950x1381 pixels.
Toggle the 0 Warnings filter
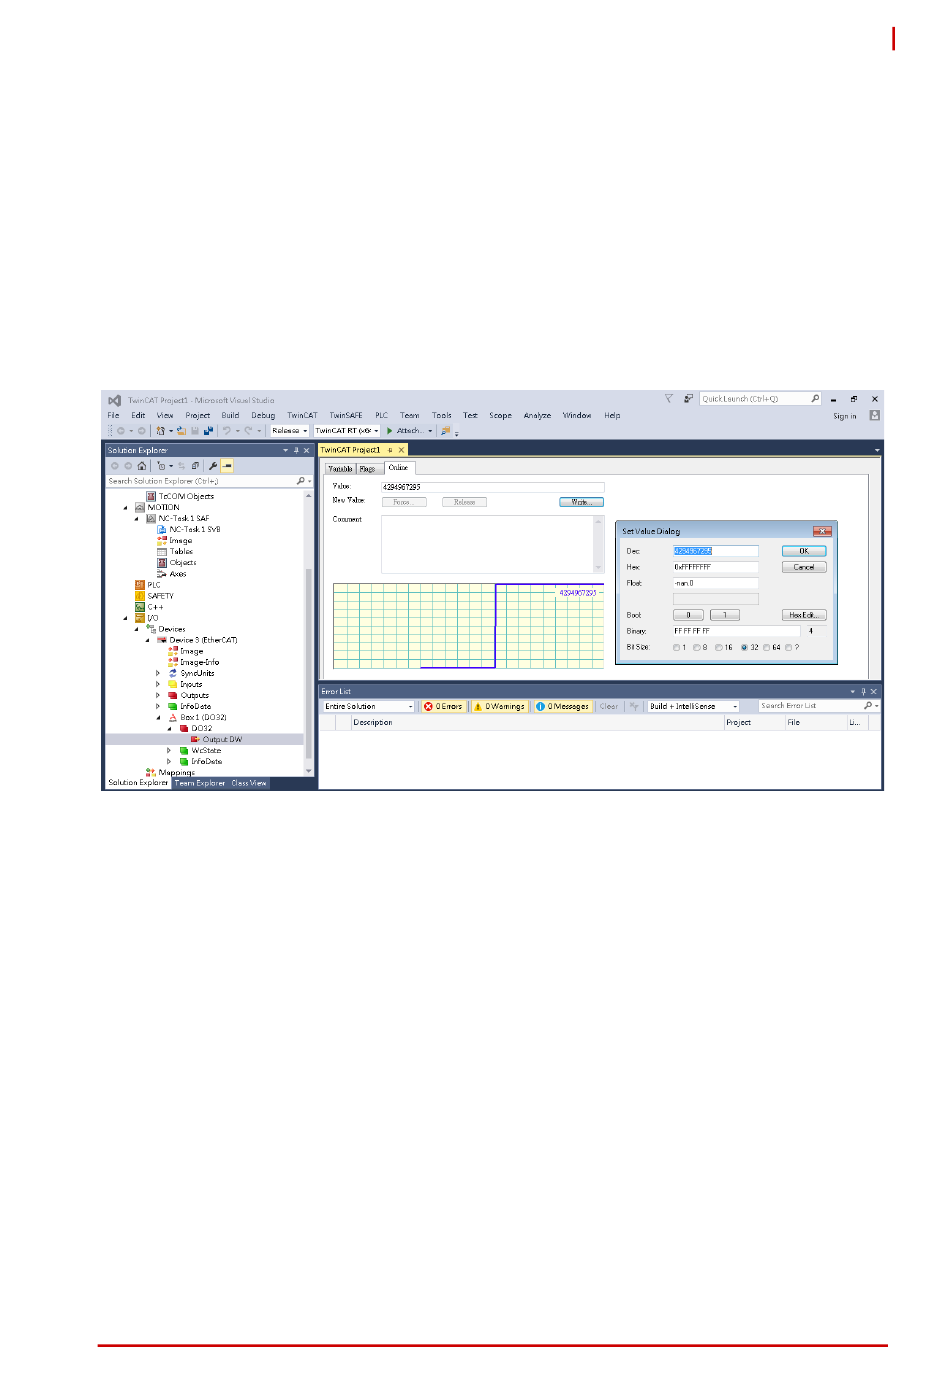(499, 706)
